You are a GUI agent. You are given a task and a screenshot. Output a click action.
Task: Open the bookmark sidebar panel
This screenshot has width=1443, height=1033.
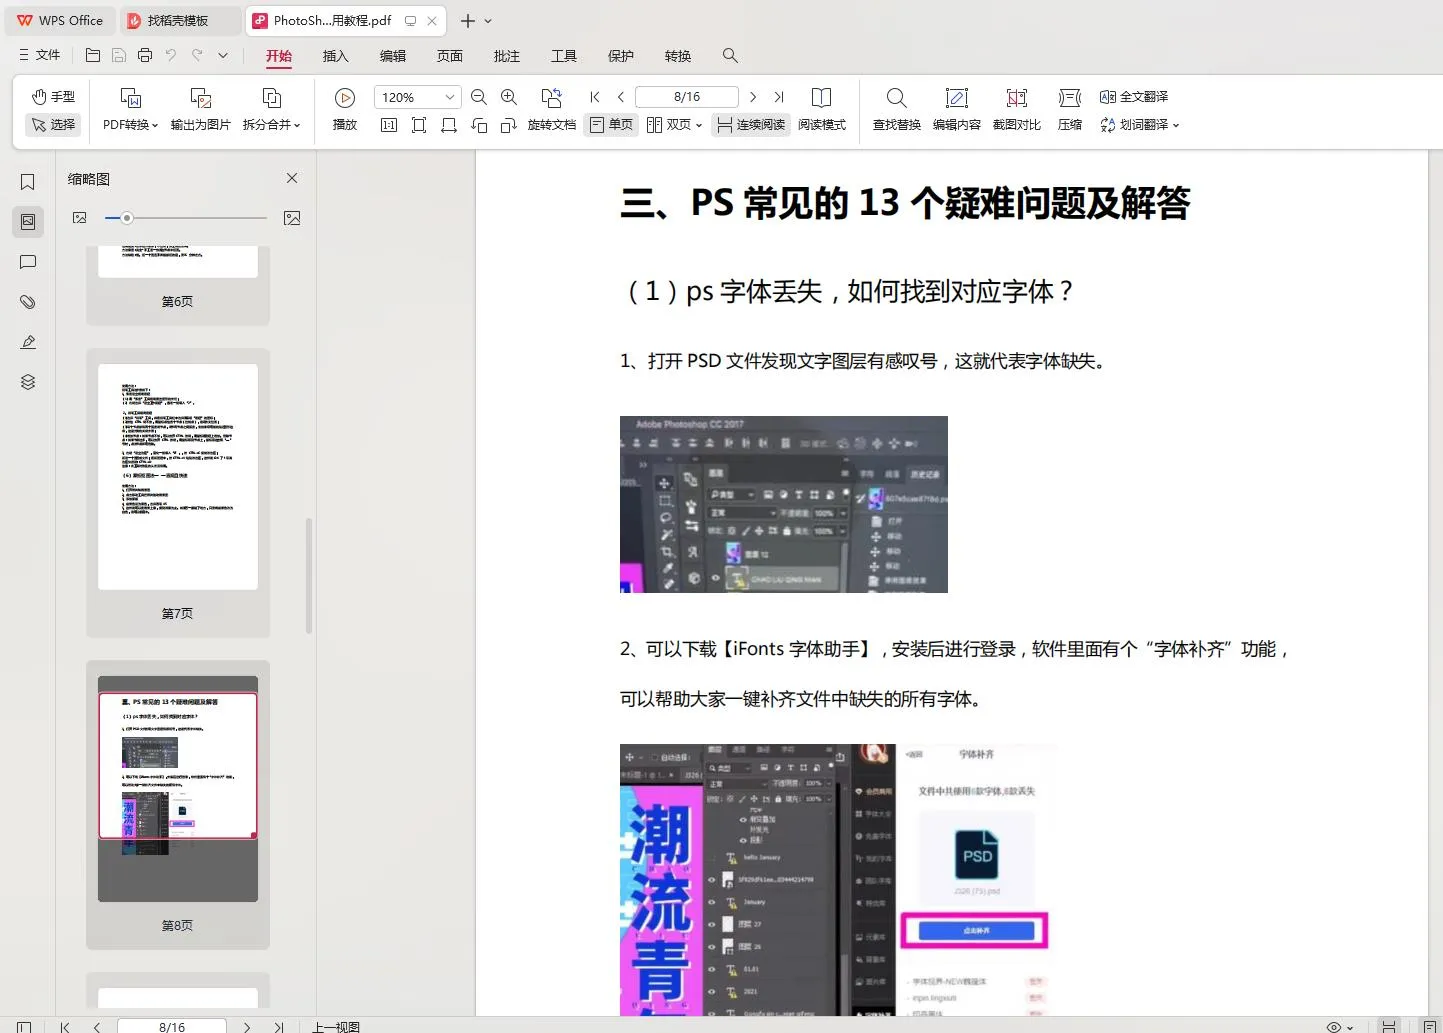[x=28, y=182]
